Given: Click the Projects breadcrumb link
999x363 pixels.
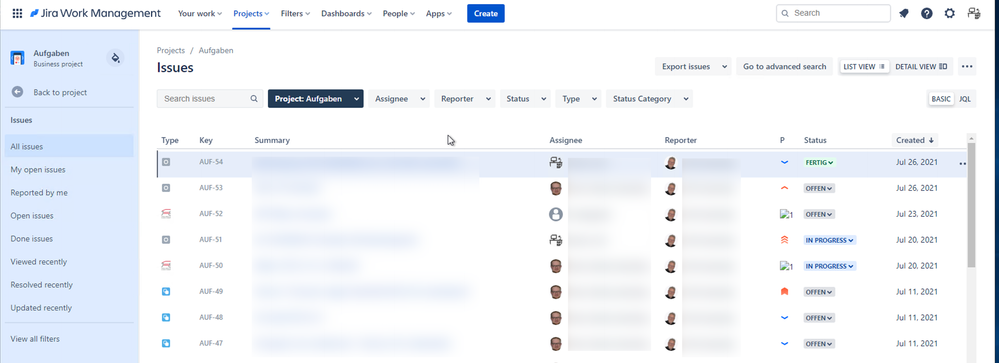Looking at the screenshot, I should pos(171,50).
